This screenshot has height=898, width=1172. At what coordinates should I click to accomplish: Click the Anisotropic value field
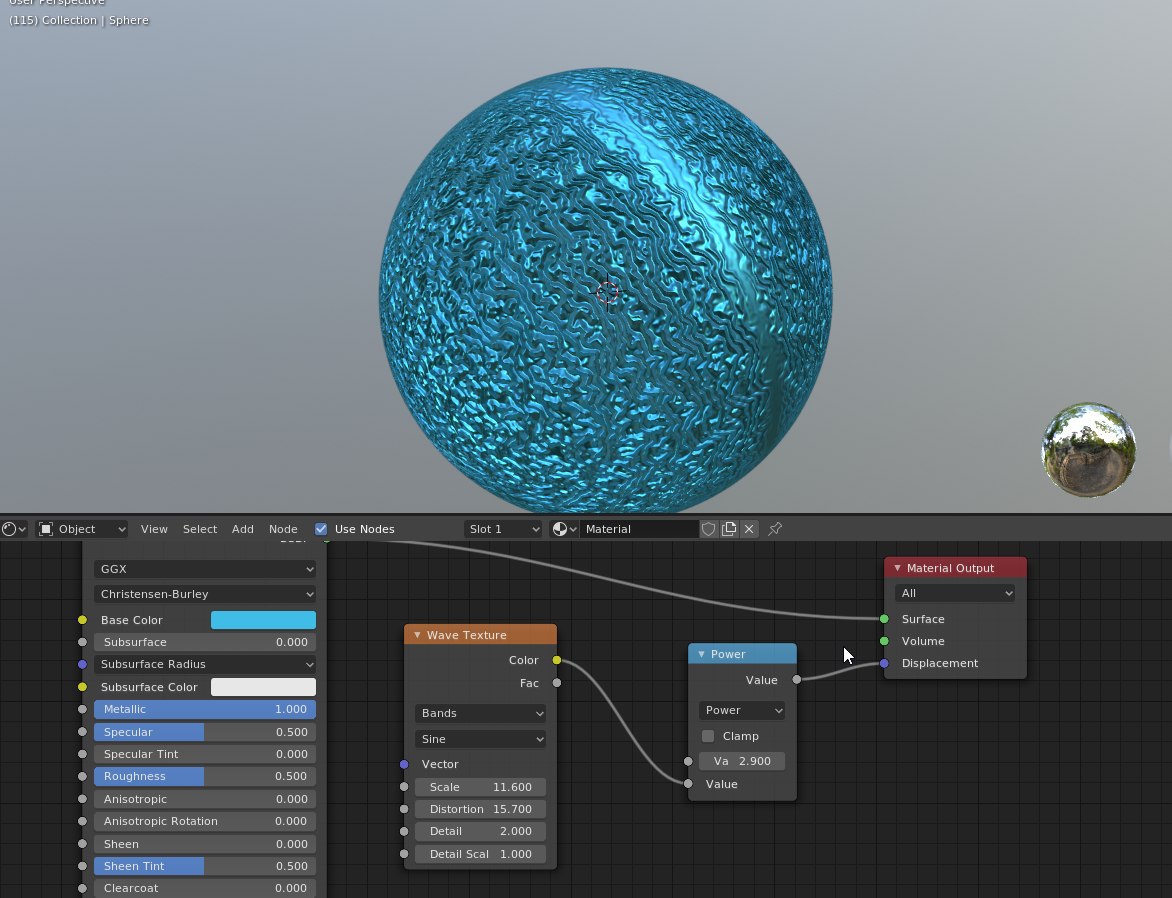click(205, 799)
